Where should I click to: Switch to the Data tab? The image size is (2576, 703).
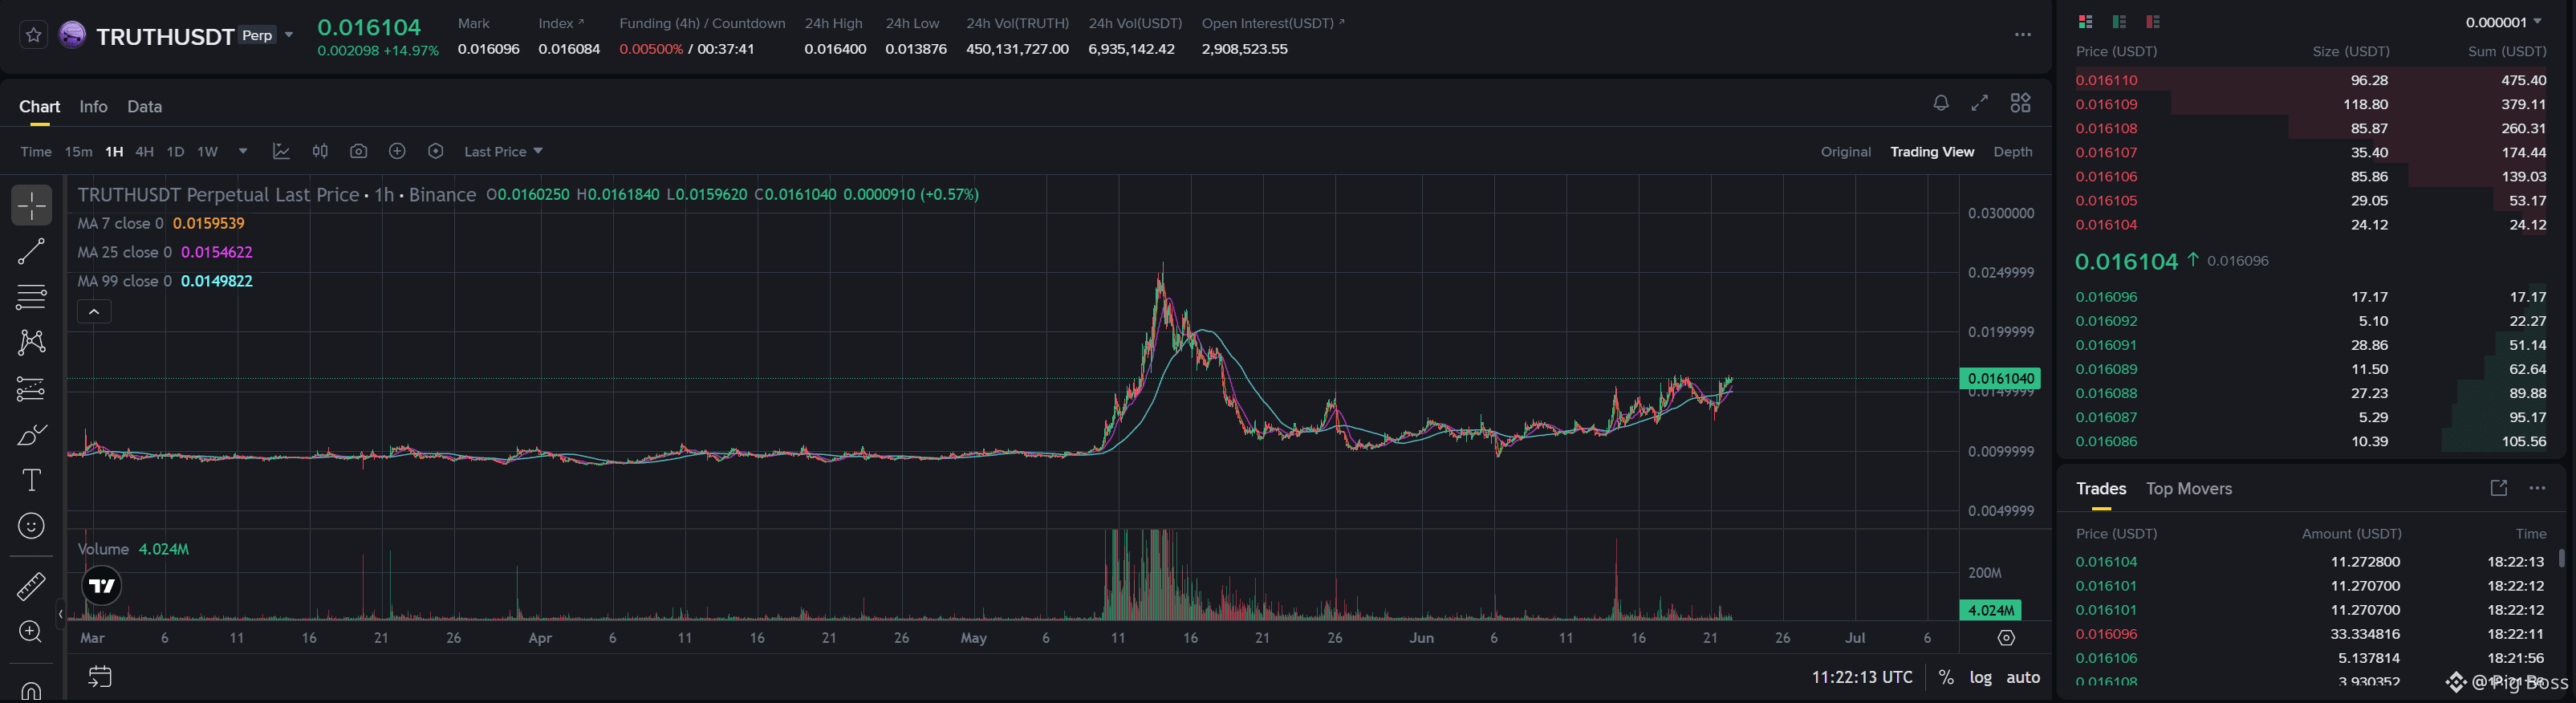(144, 106)
